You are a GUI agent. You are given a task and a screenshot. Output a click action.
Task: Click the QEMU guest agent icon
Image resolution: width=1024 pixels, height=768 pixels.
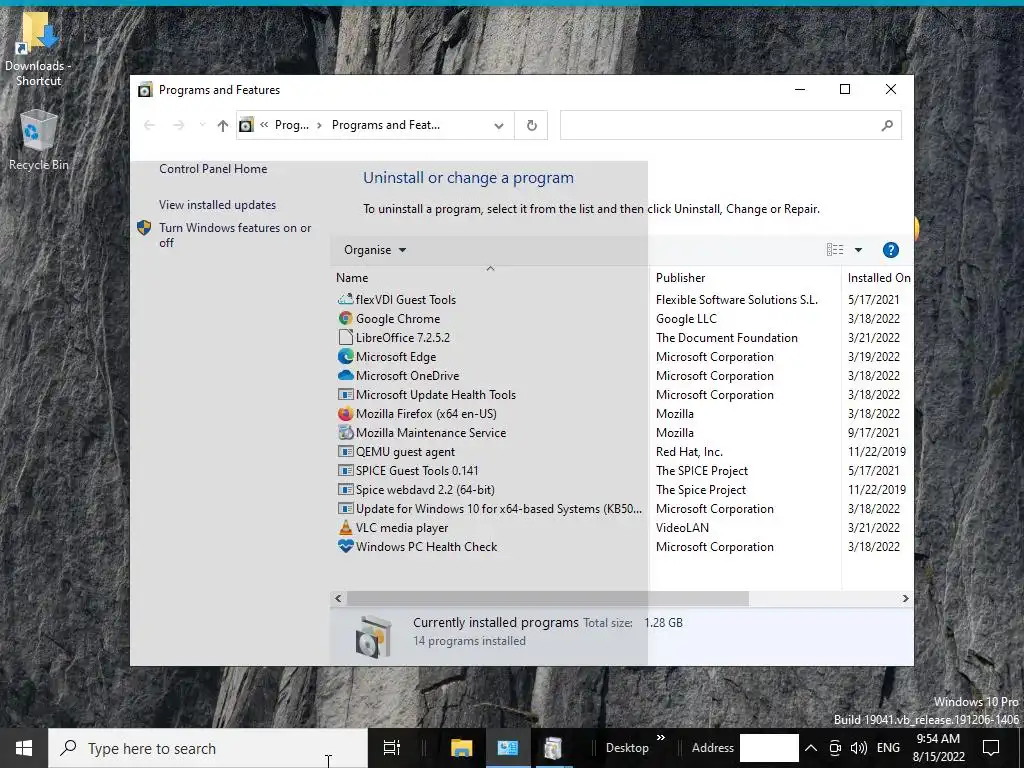pyautogui.click(x=345, y=451)
